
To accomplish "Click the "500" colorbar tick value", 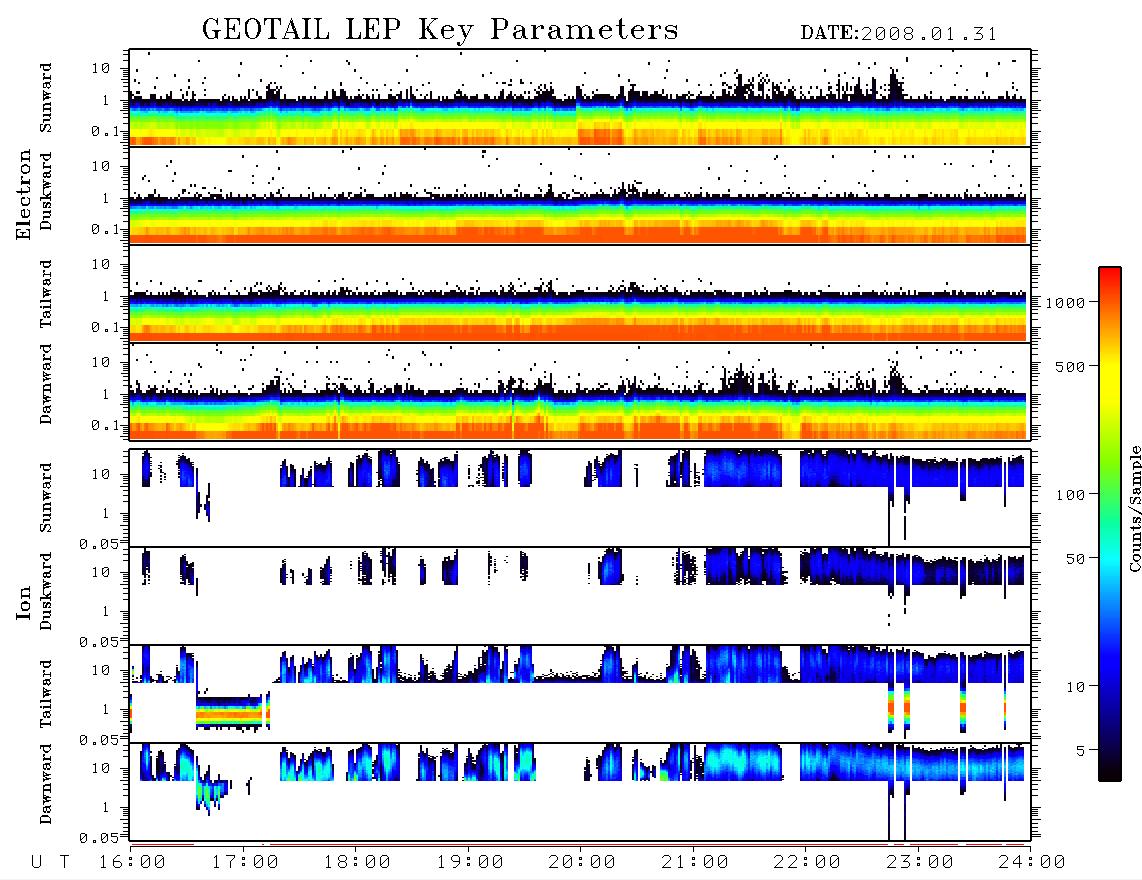I will point(1071,366).
